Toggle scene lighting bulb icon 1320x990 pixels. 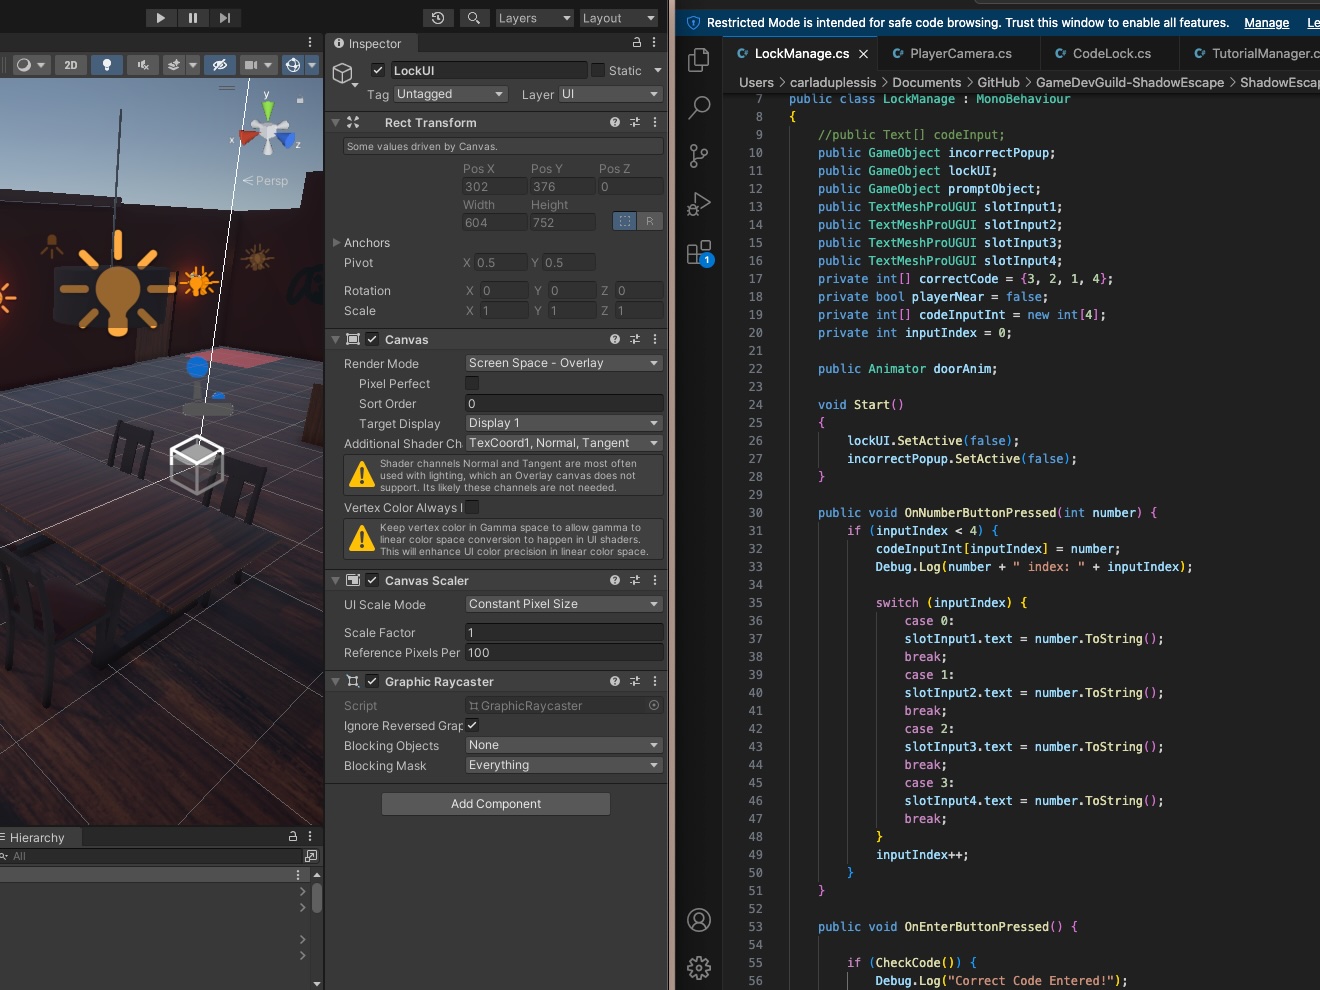[107, 65]
